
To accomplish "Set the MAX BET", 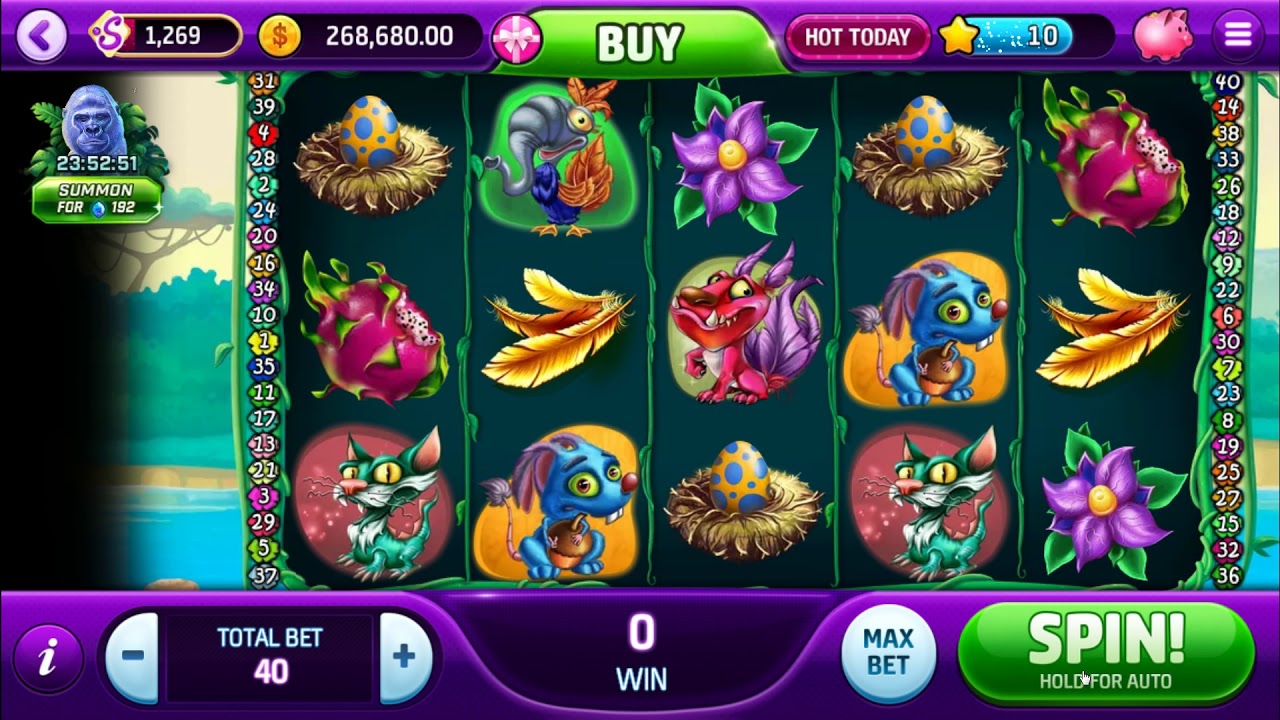I will pos(888,652).
